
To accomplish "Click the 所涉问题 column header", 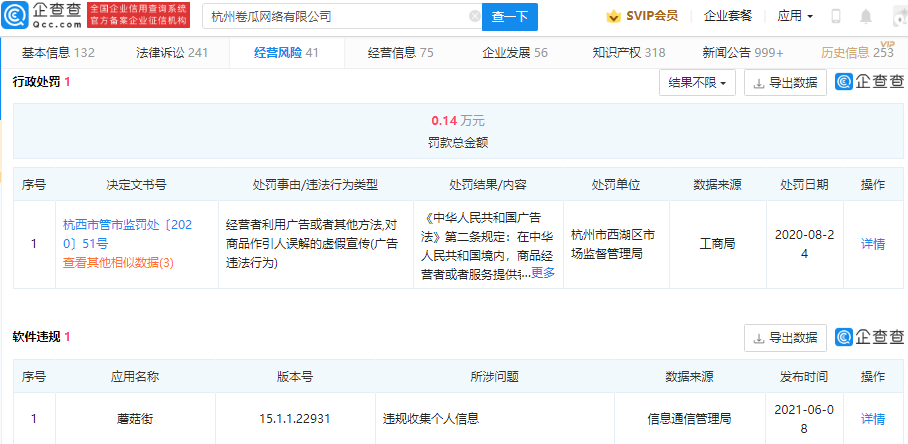I will [495, 377].
